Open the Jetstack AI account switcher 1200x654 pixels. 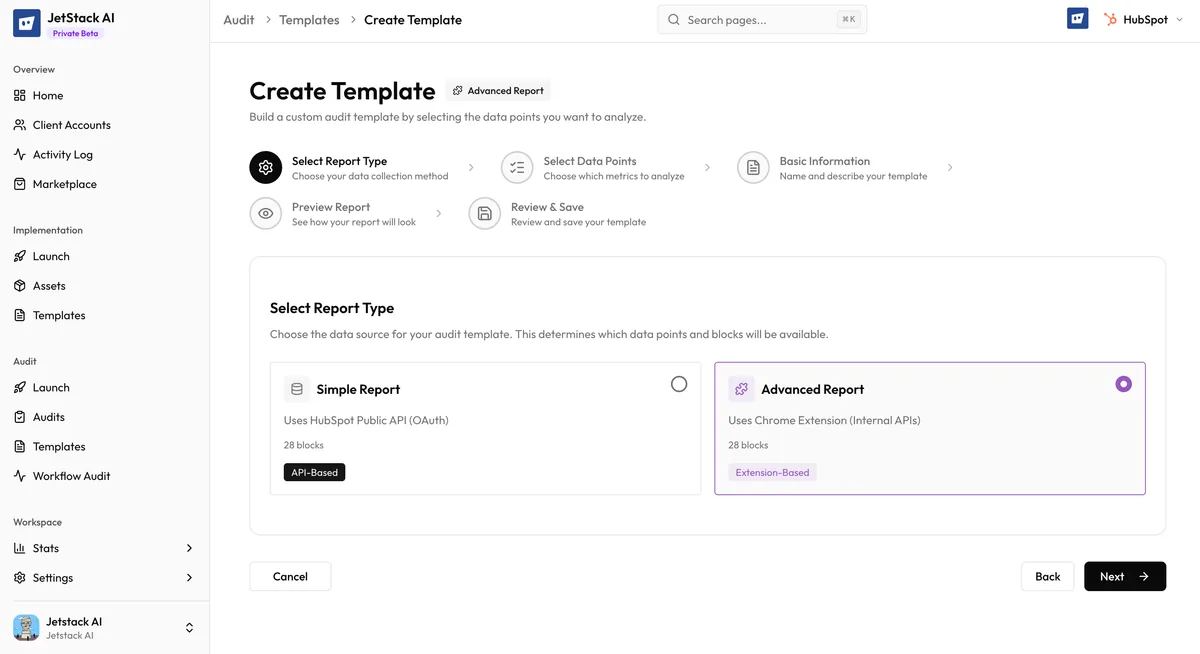[189, 627]
